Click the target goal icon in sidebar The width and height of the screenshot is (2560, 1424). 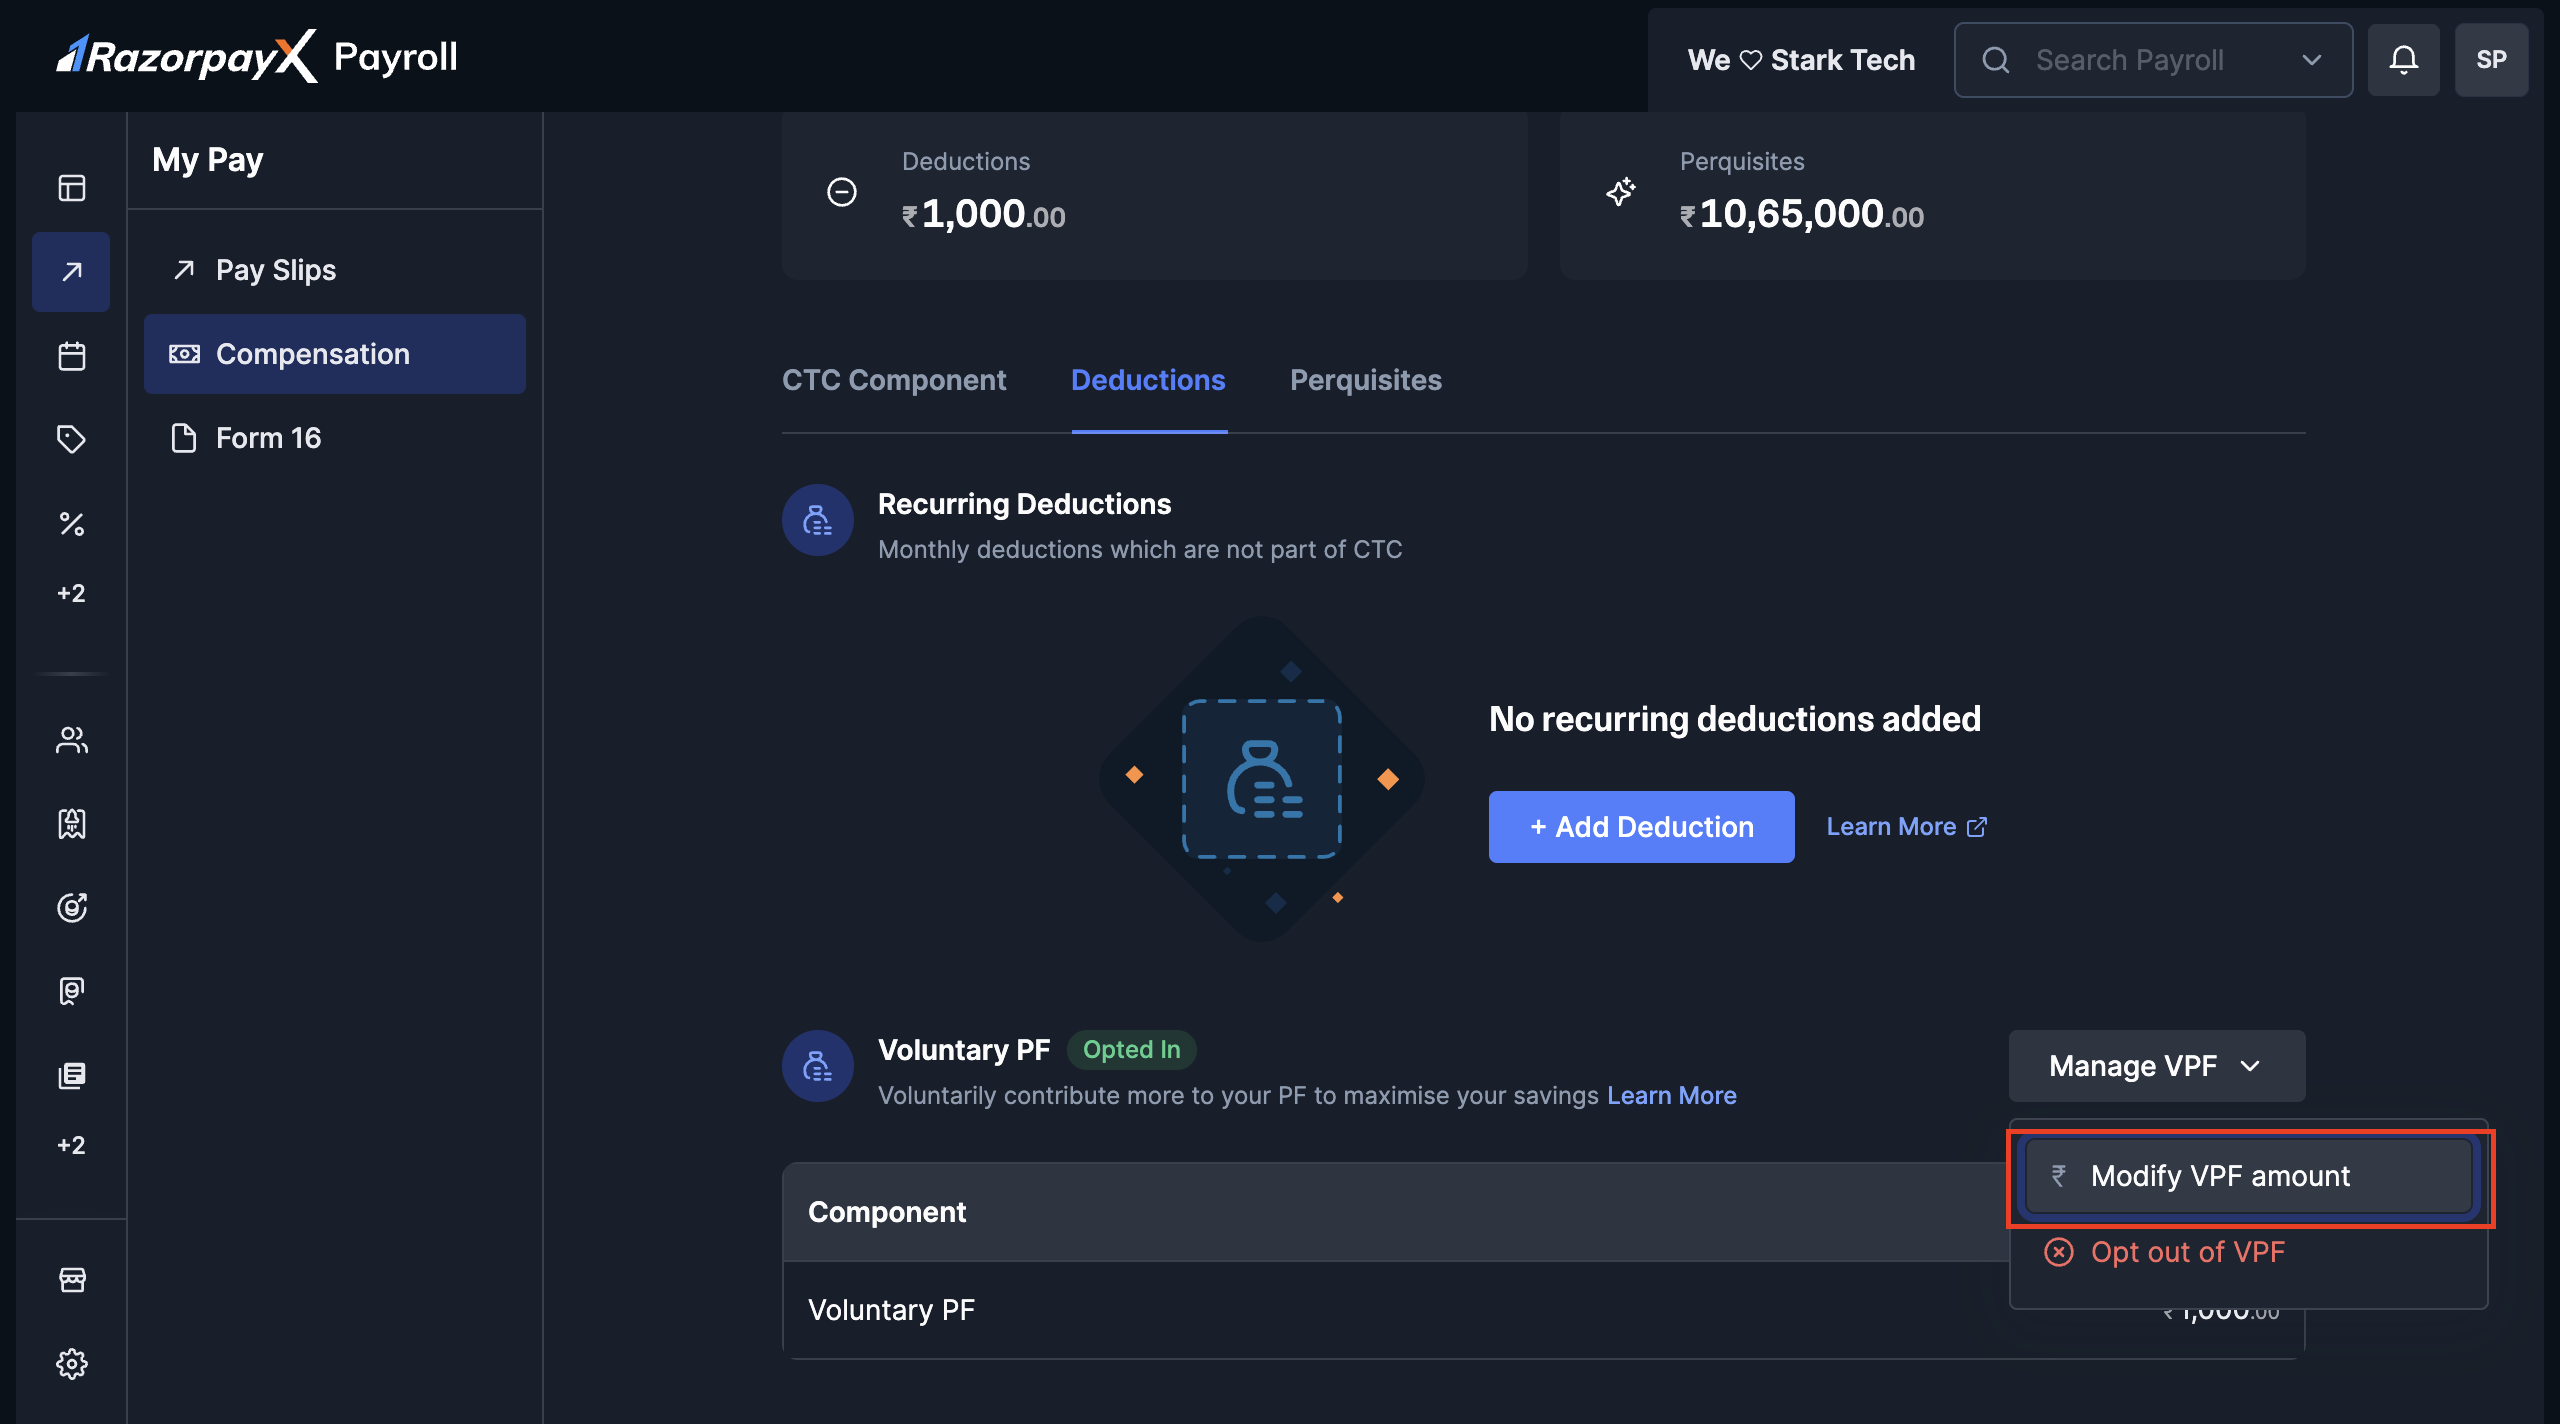pos(72,907)
